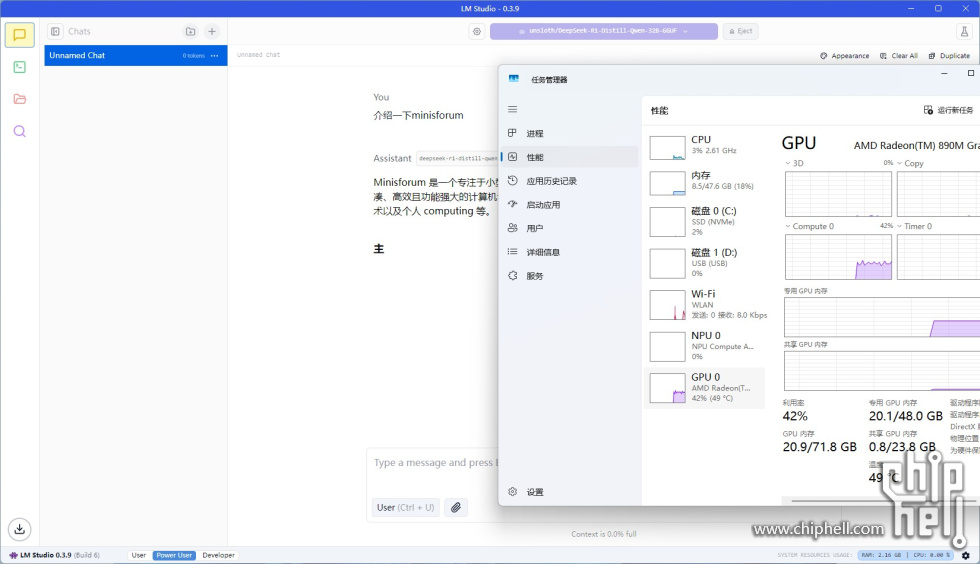Open the loaded model selector dropdown
Screen dimensions: 980x564
[604, 31]
